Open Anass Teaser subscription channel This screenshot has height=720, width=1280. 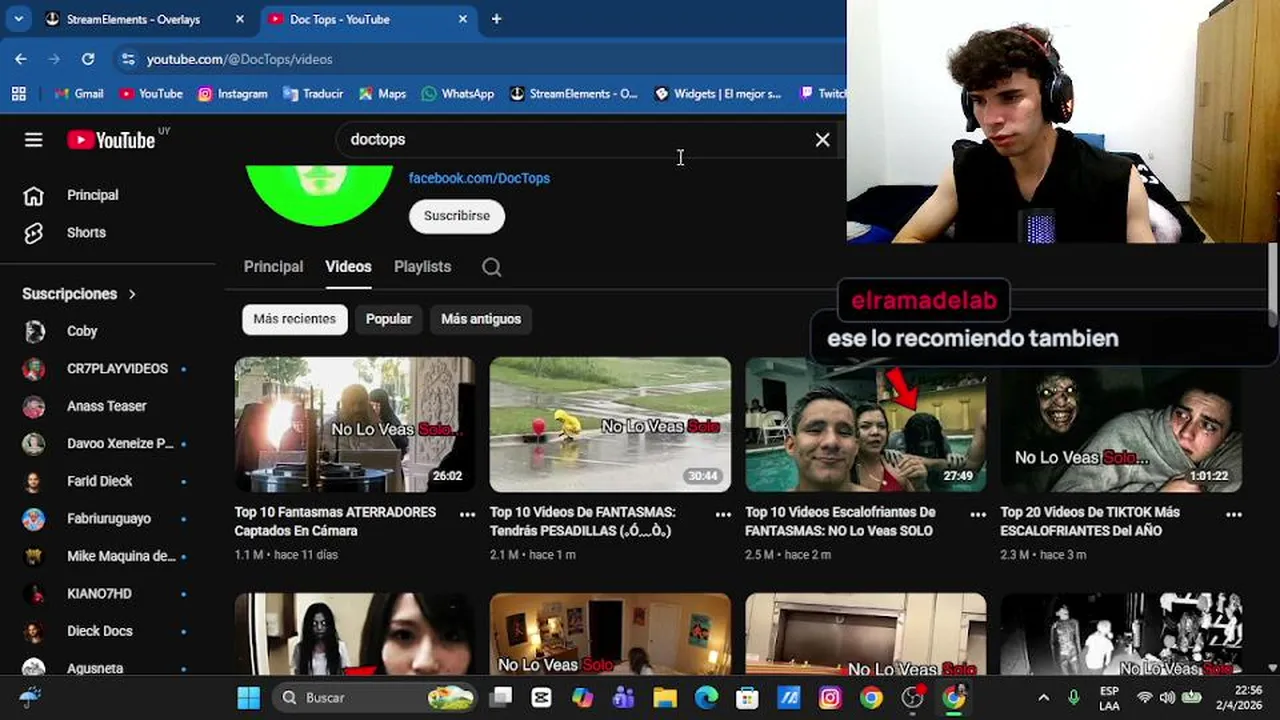[106, 406]
